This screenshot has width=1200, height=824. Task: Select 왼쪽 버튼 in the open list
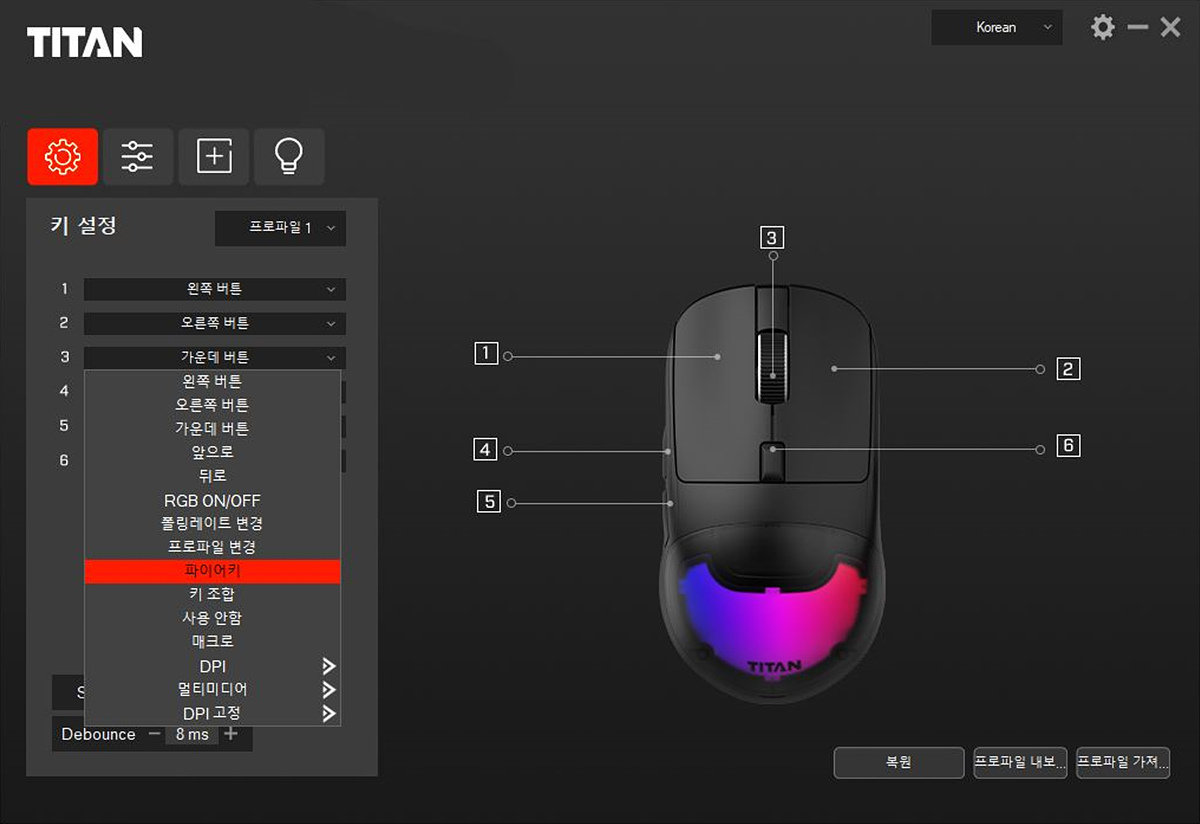tap(213, 381)
